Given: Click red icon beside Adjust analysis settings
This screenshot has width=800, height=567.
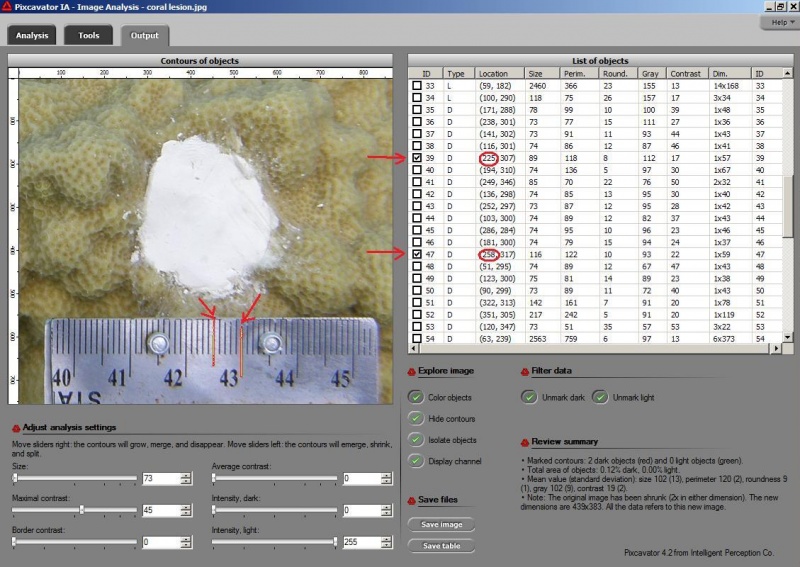Looking at the screenshot, I should point(16,428).
